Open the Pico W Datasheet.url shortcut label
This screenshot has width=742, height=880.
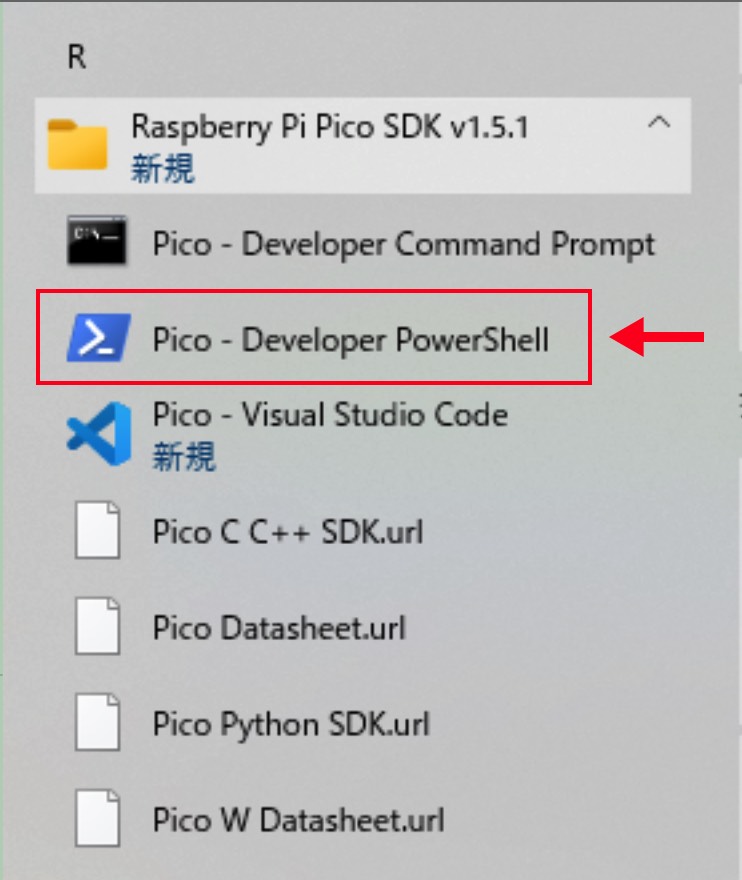click(x=298, y=820)
